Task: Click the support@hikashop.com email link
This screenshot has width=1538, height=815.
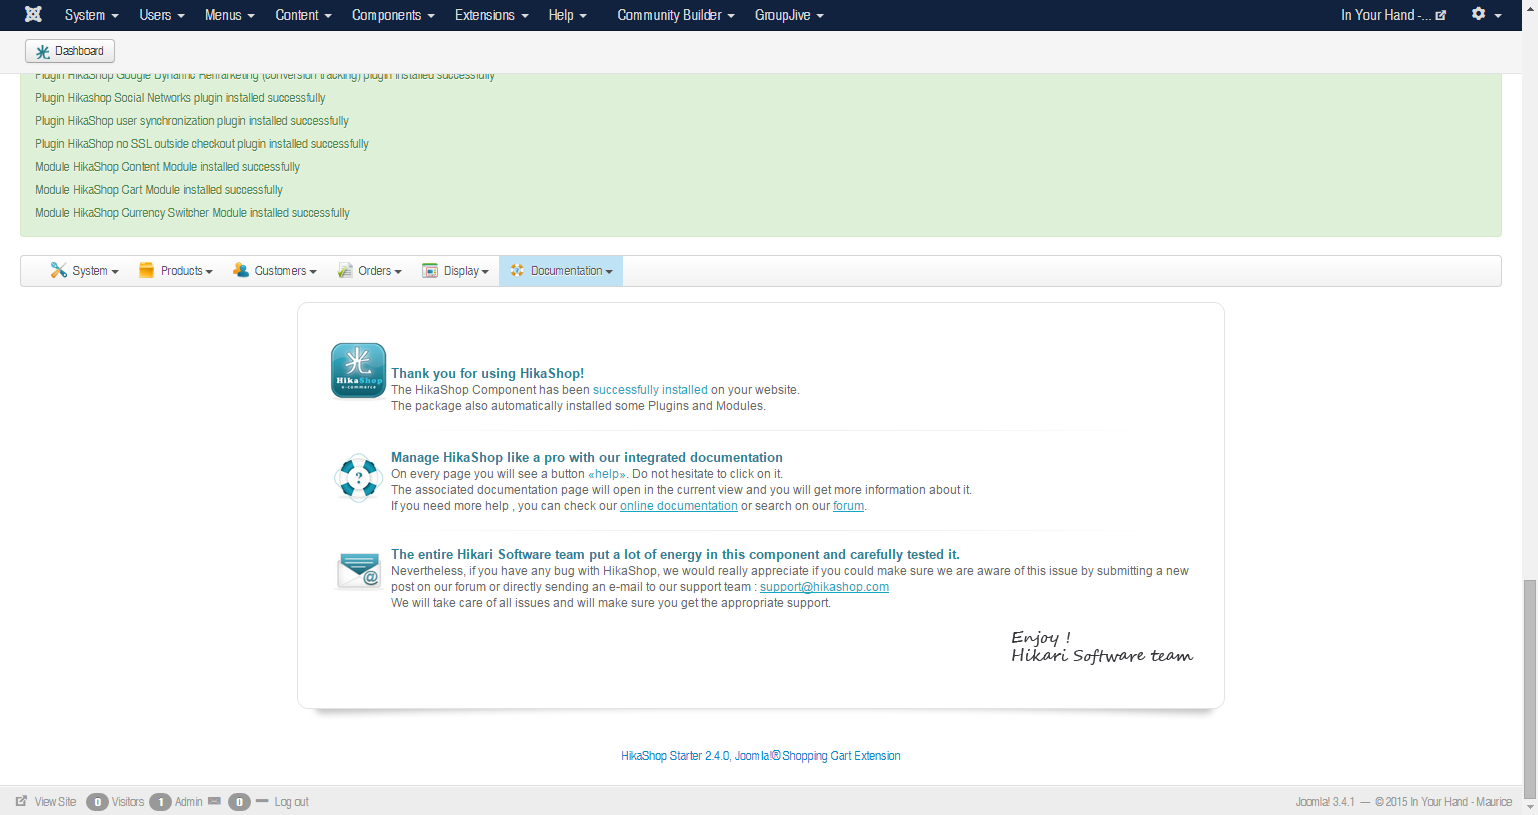Action: pyautogui.click(x=824, y=587)
